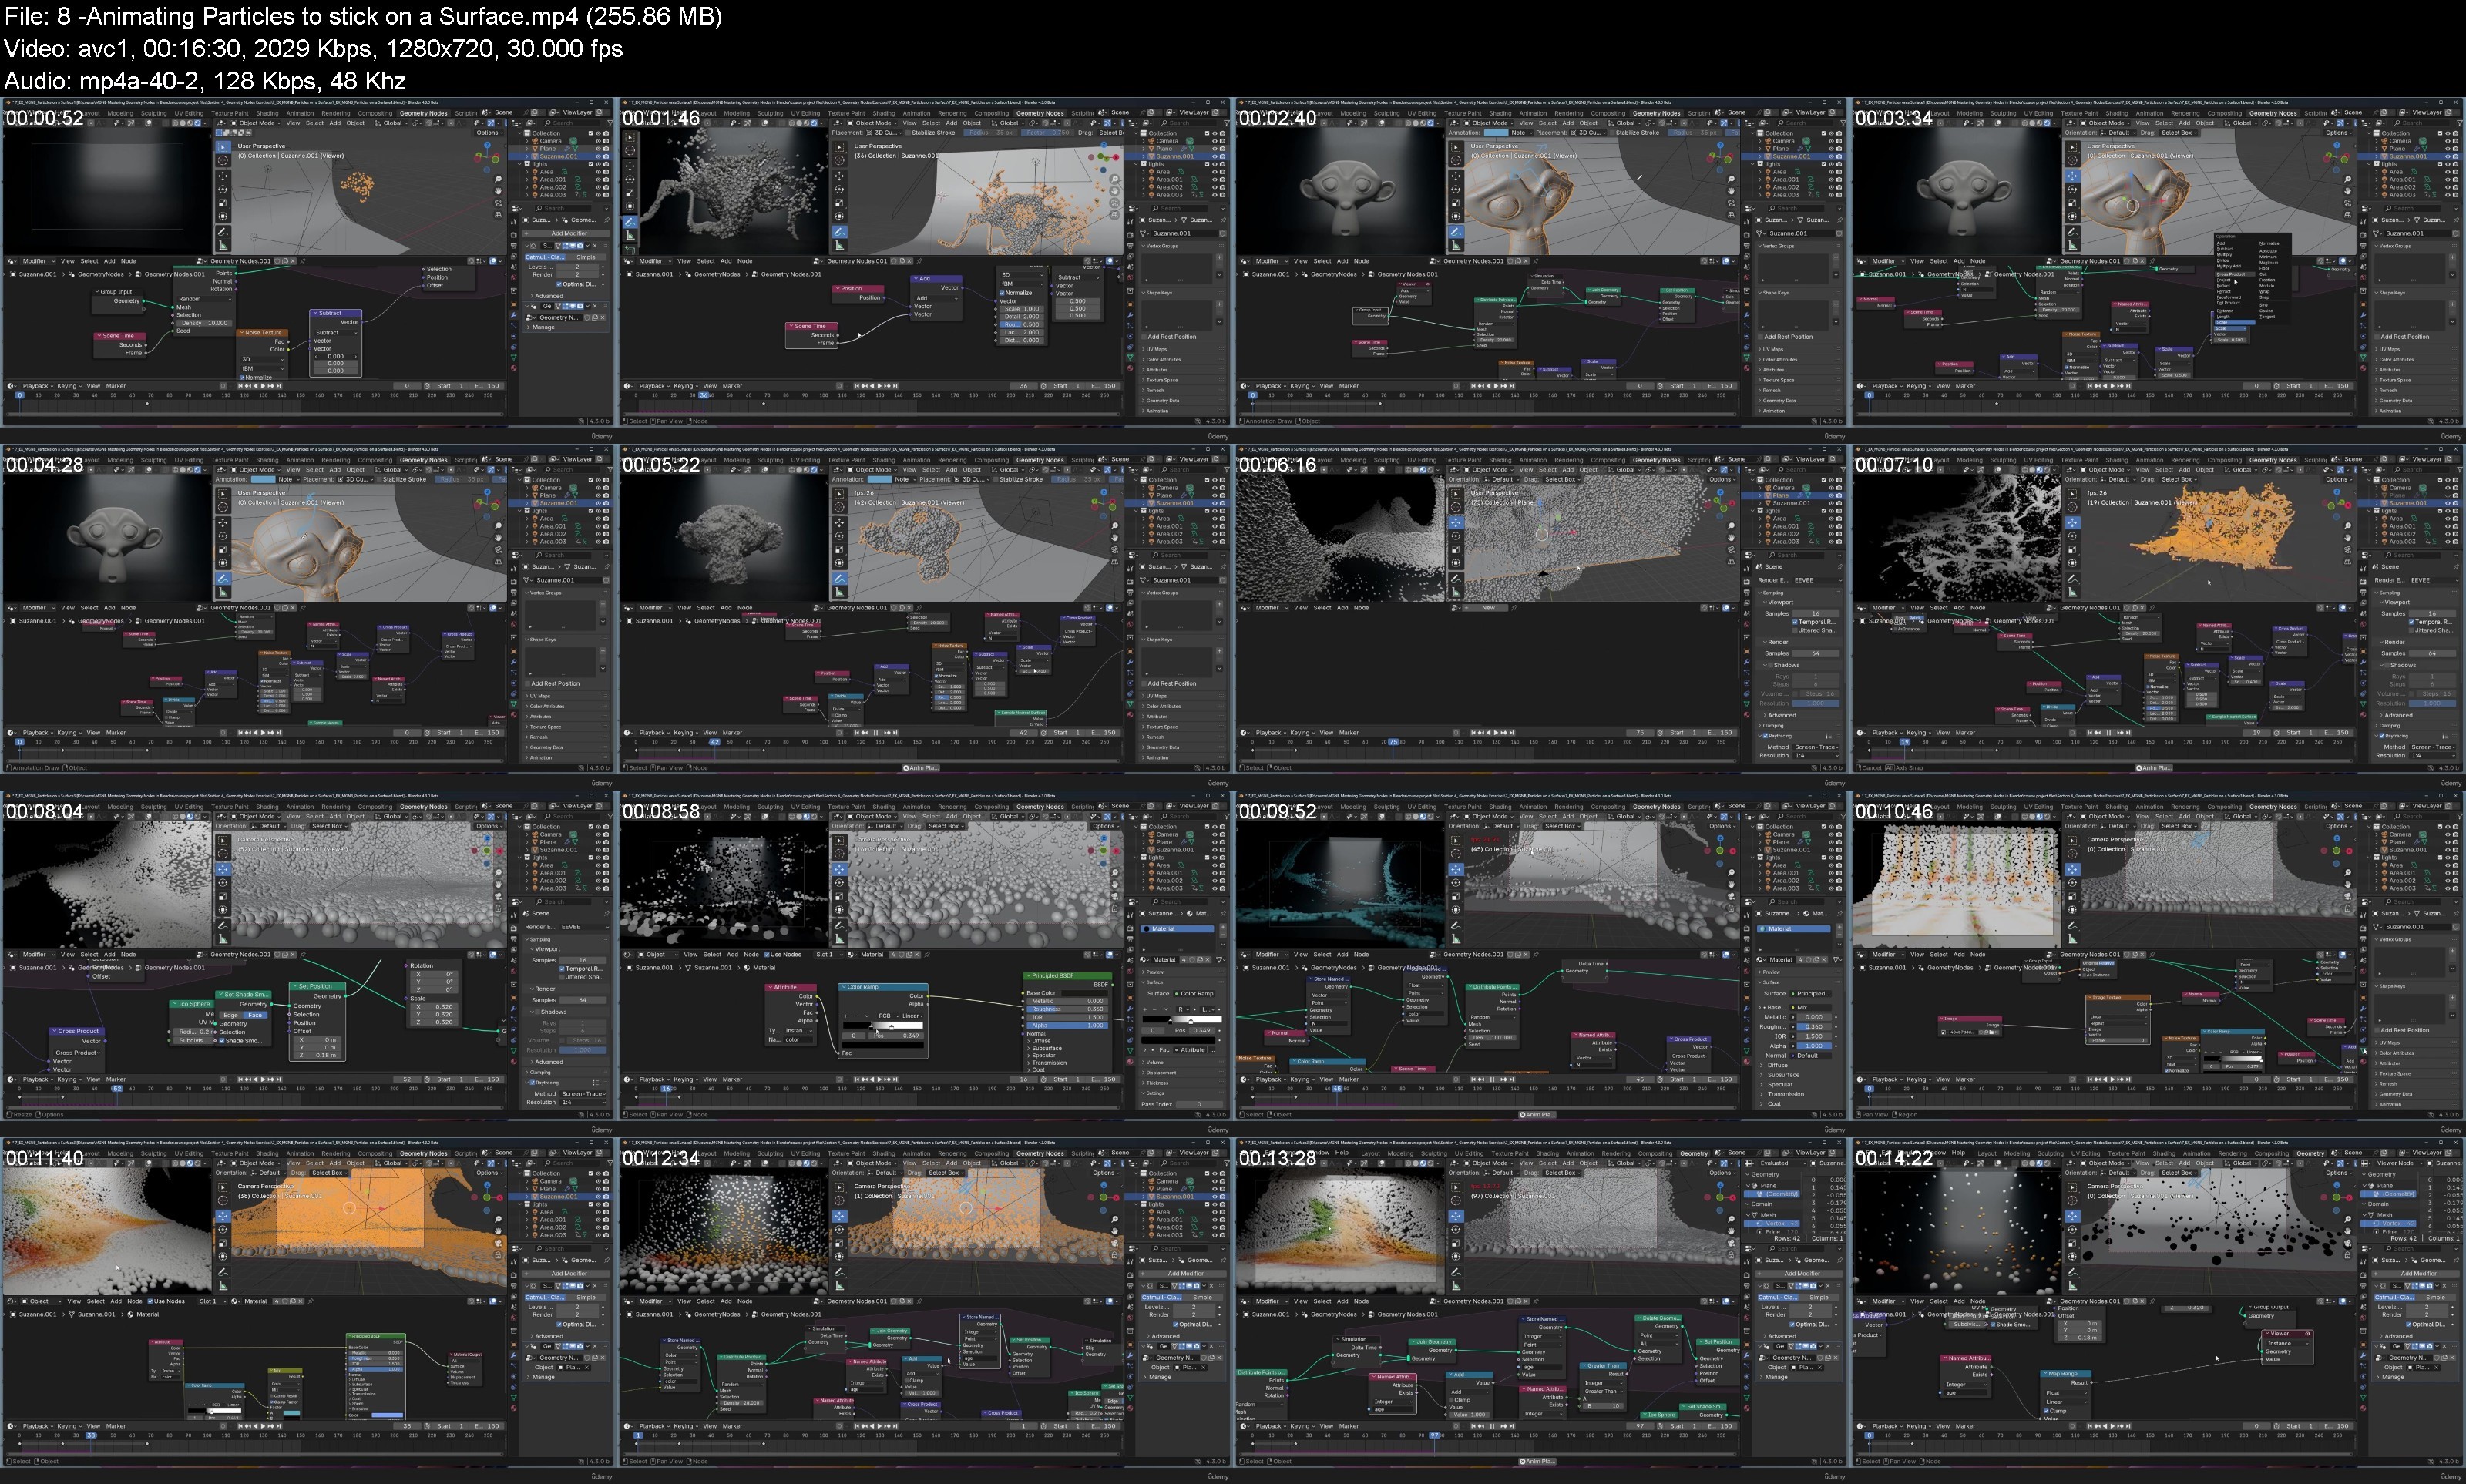2466x1484 pixels.
Task: In the 00:00:52 frame, toggle the Normalize checkbox
Action: pos(242,378)
